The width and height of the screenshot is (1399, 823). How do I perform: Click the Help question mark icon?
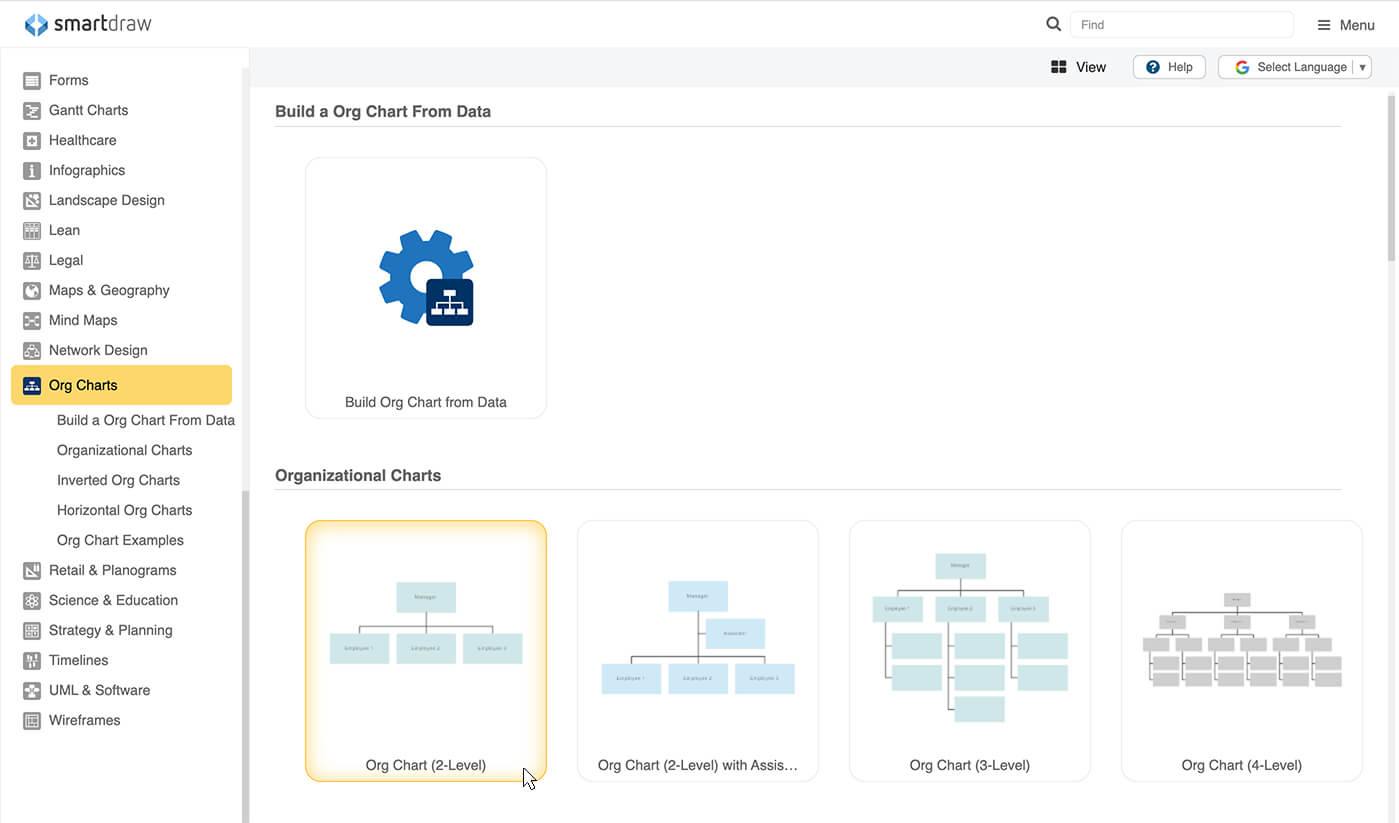[1153, 67]
